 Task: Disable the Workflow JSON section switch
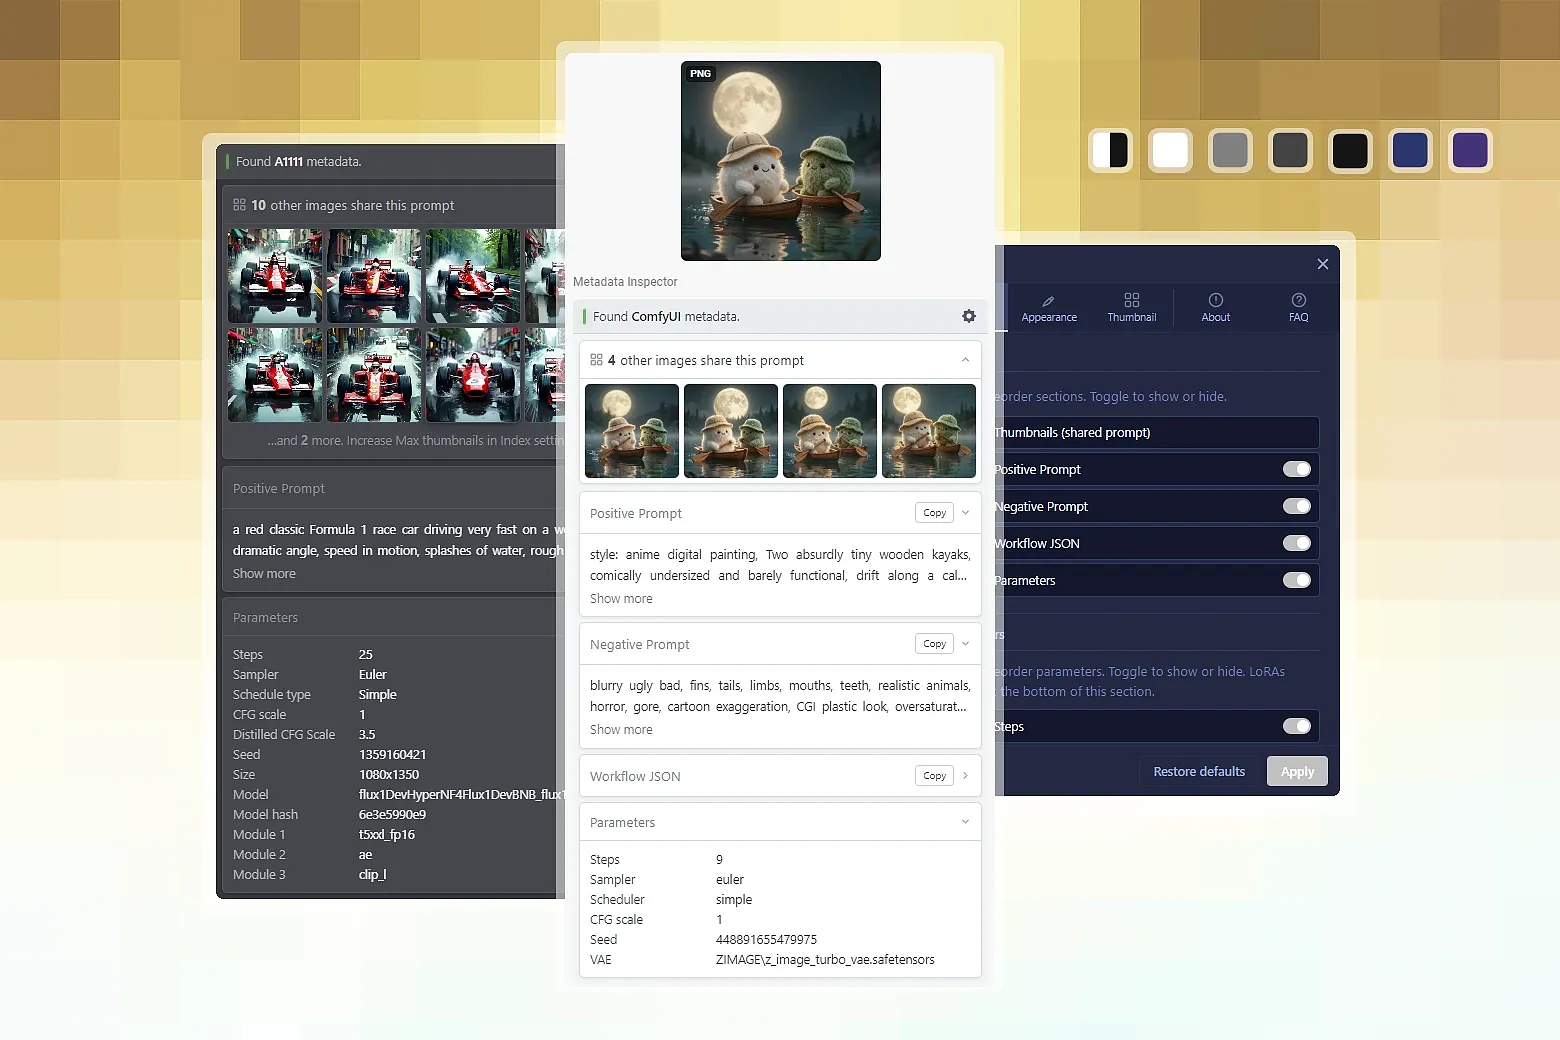click(x=1296, y=543)
